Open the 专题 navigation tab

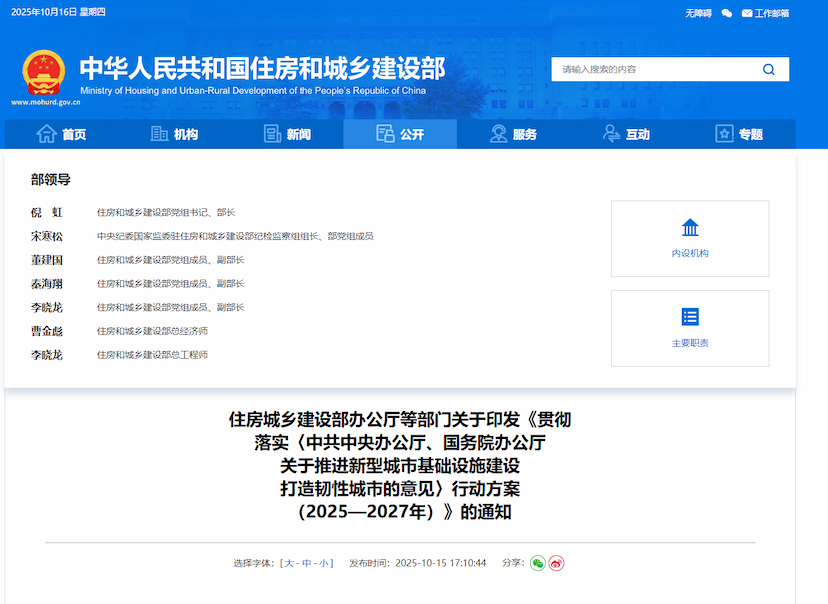tap(739, 134)
